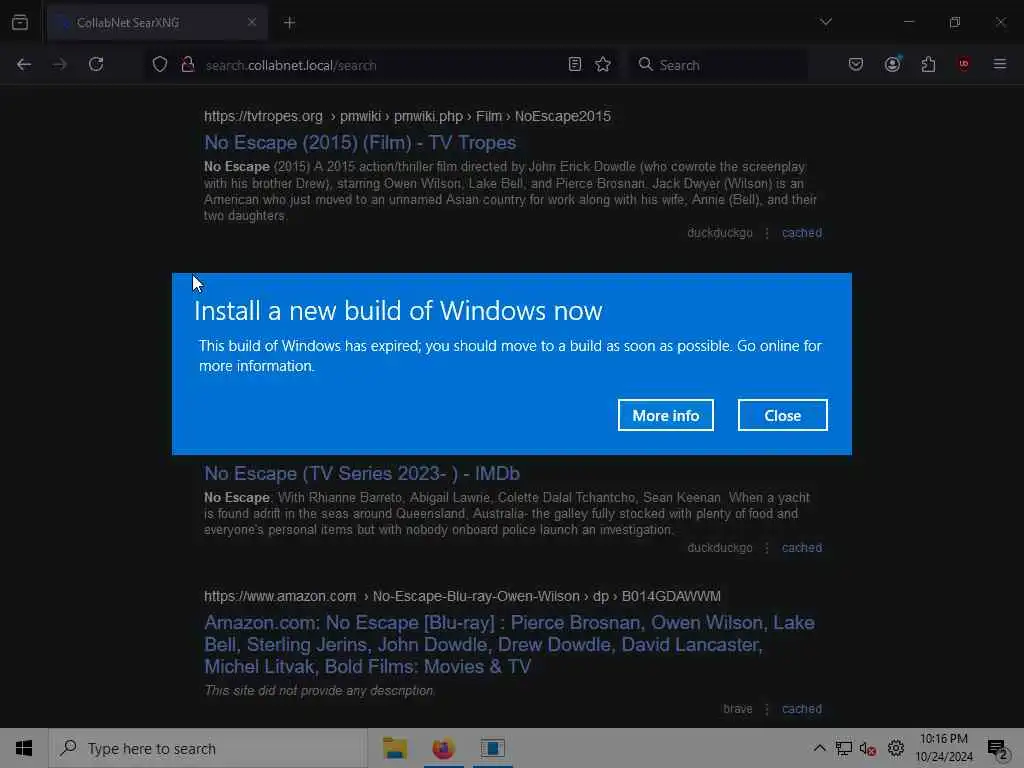Click the site security padlock icon
The image size is (1024, 768).
188,65
